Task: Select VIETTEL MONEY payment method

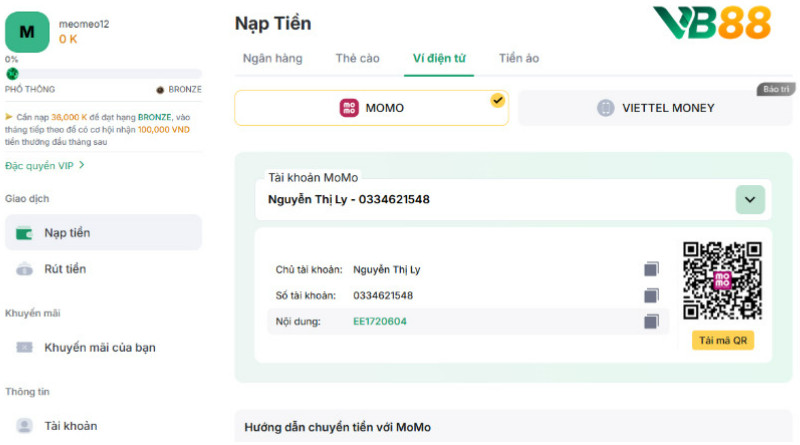Action: tap(655, 108)
